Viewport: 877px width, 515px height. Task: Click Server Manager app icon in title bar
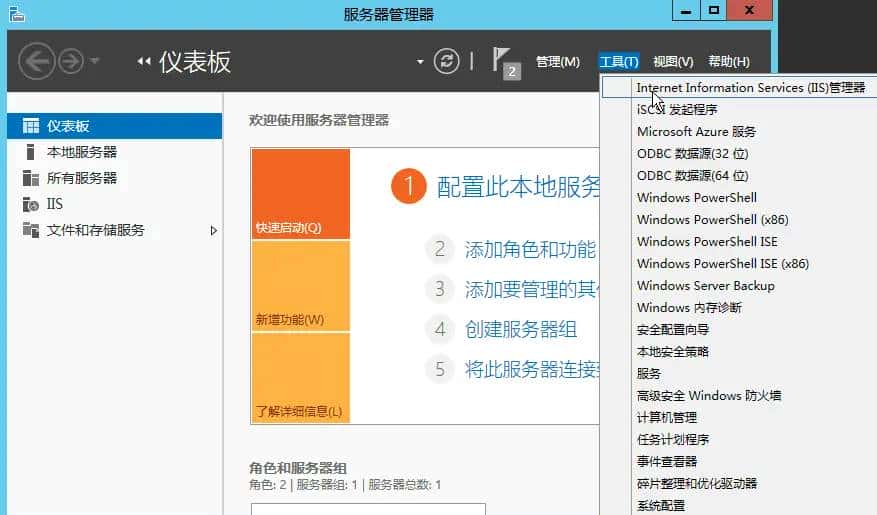[x=17, y=13]
